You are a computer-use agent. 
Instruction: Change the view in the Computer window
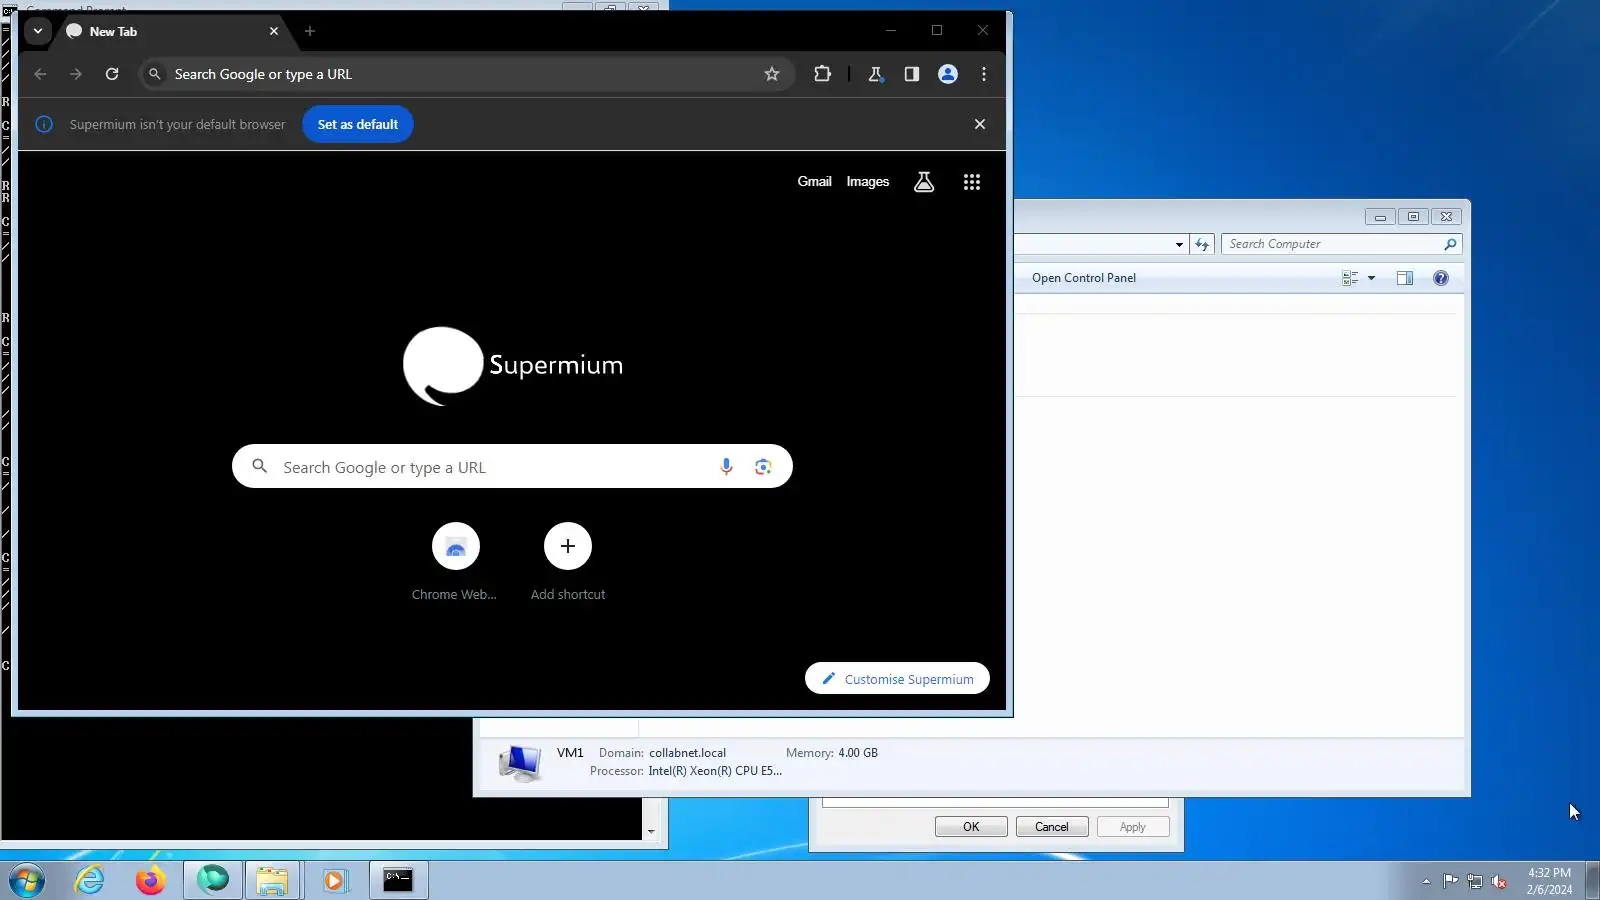(1350, 278)
